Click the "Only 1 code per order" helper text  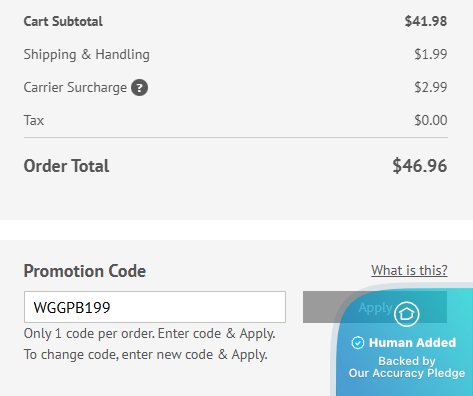[150, 334]
